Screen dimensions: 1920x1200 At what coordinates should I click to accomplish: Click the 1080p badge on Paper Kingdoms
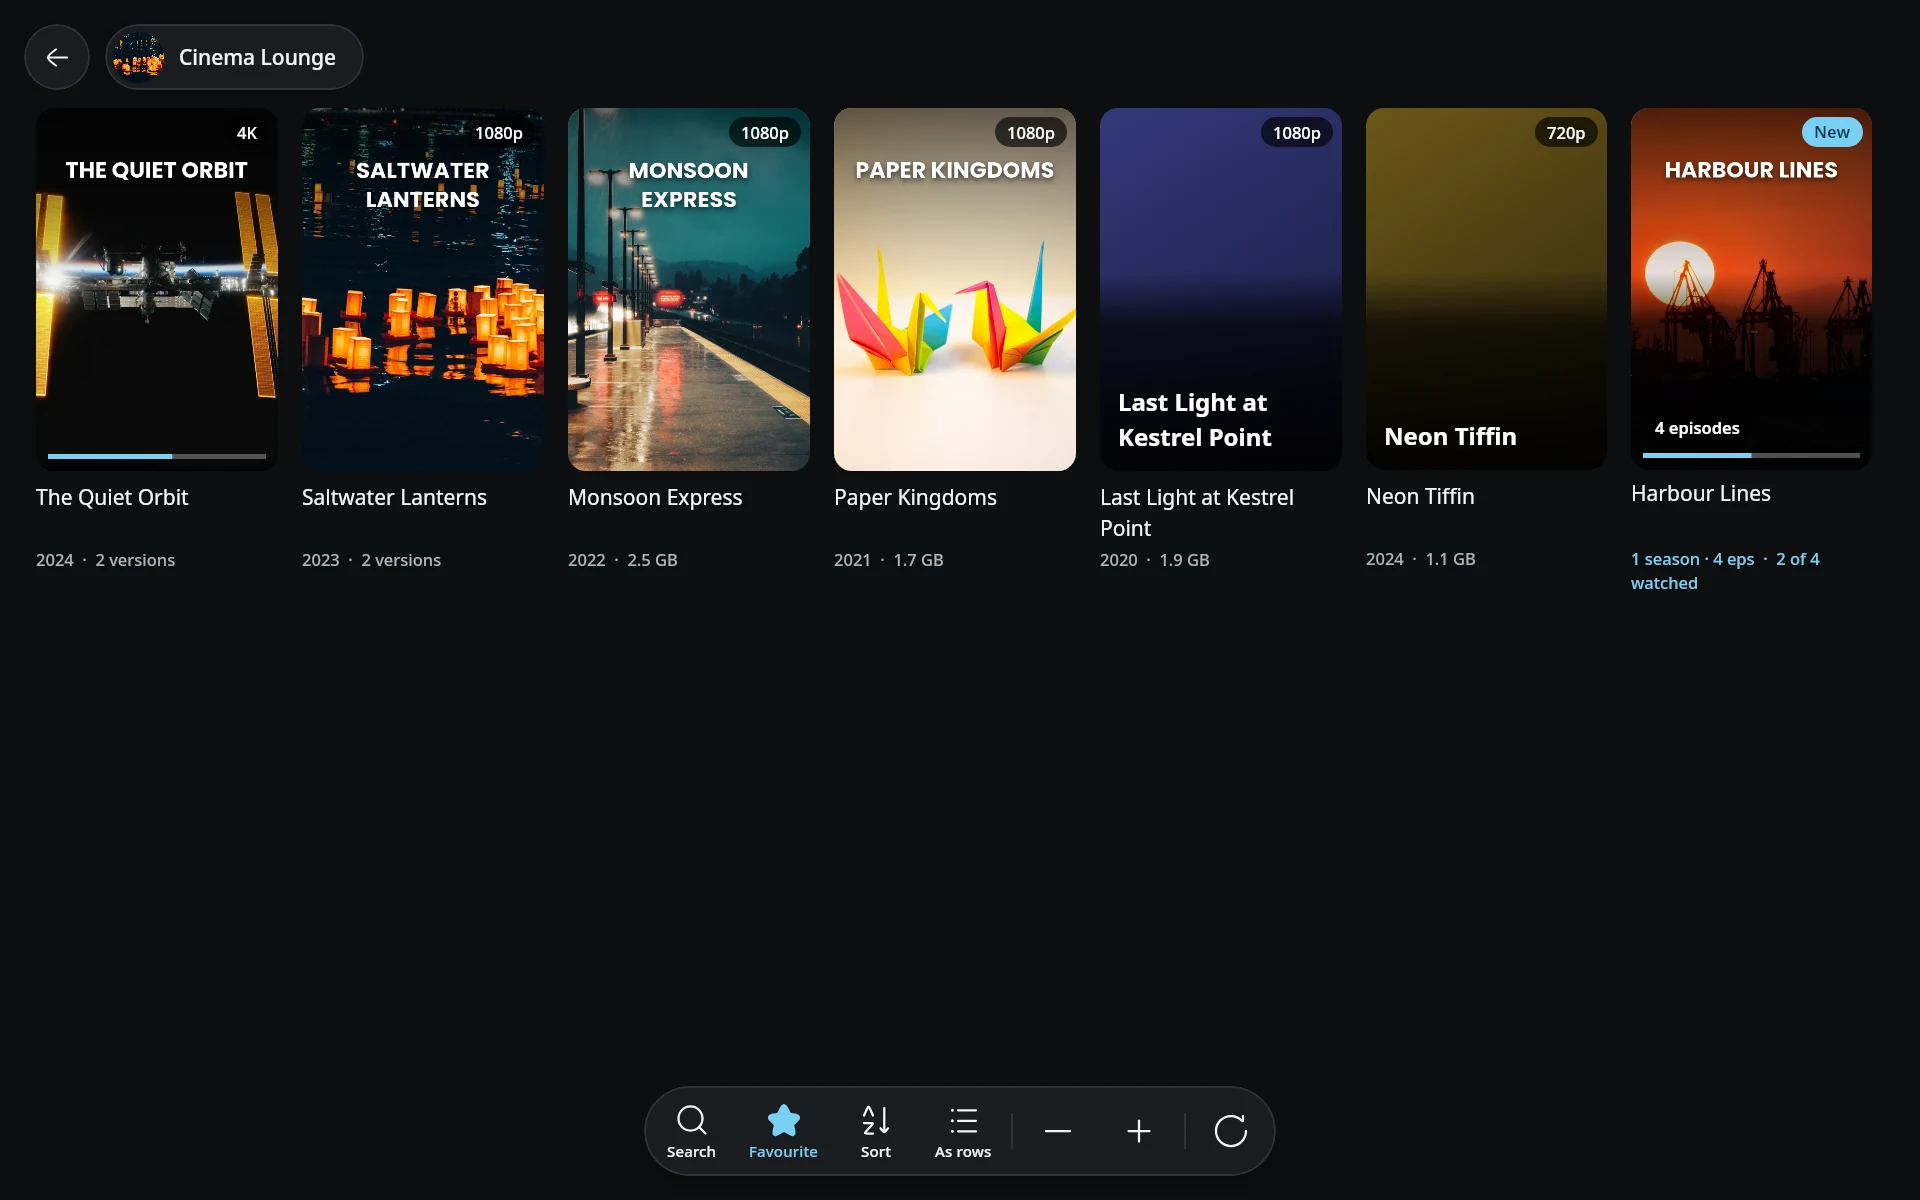1031,133
